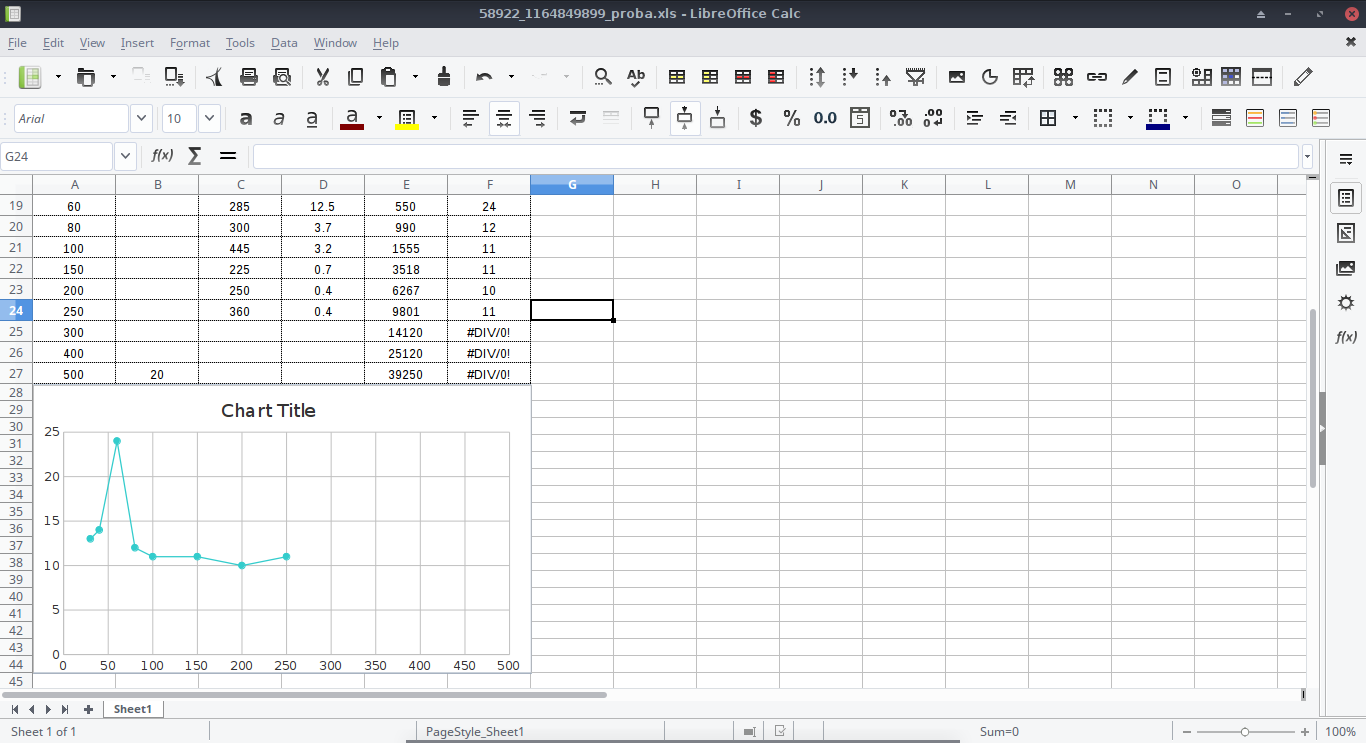Click the Paste clipboard icon
The width and height of the screenshot is (1366, 743).
[389, 77]
